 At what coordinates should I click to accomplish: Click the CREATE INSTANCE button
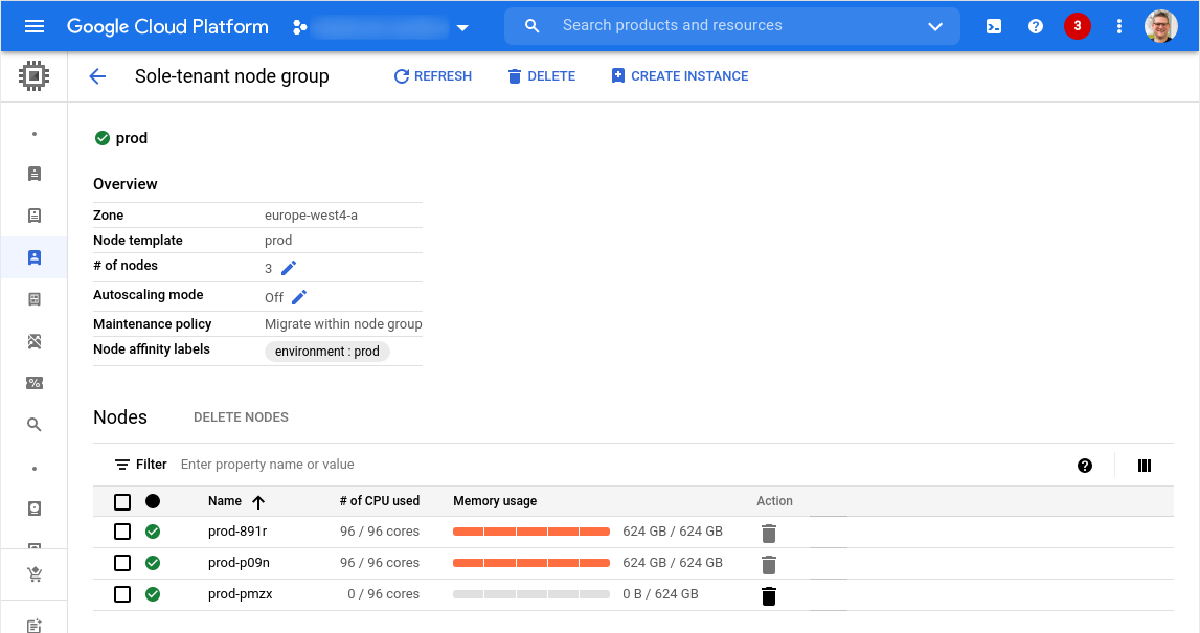tap(679, 76)
